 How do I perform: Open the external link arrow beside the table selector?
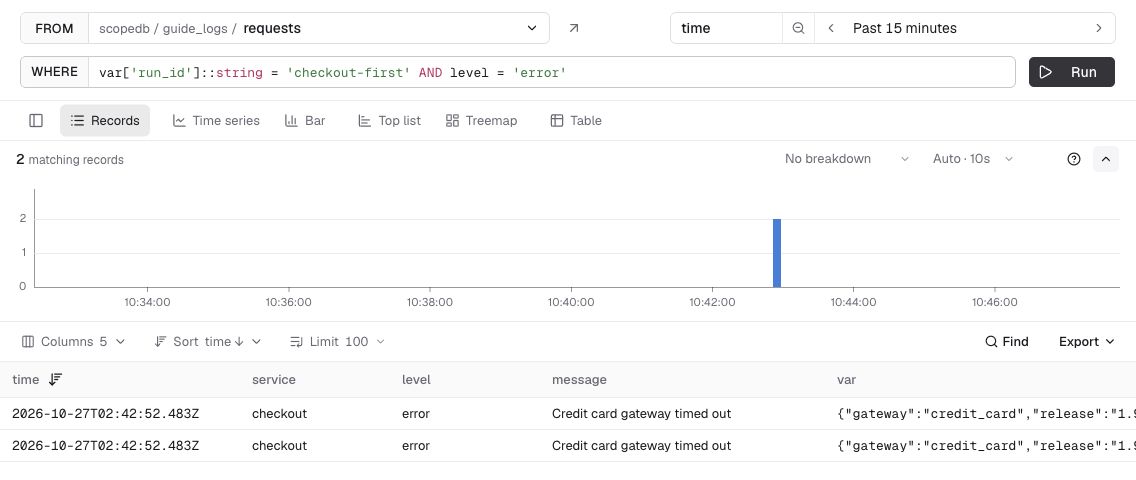click(x=574, y=28)
